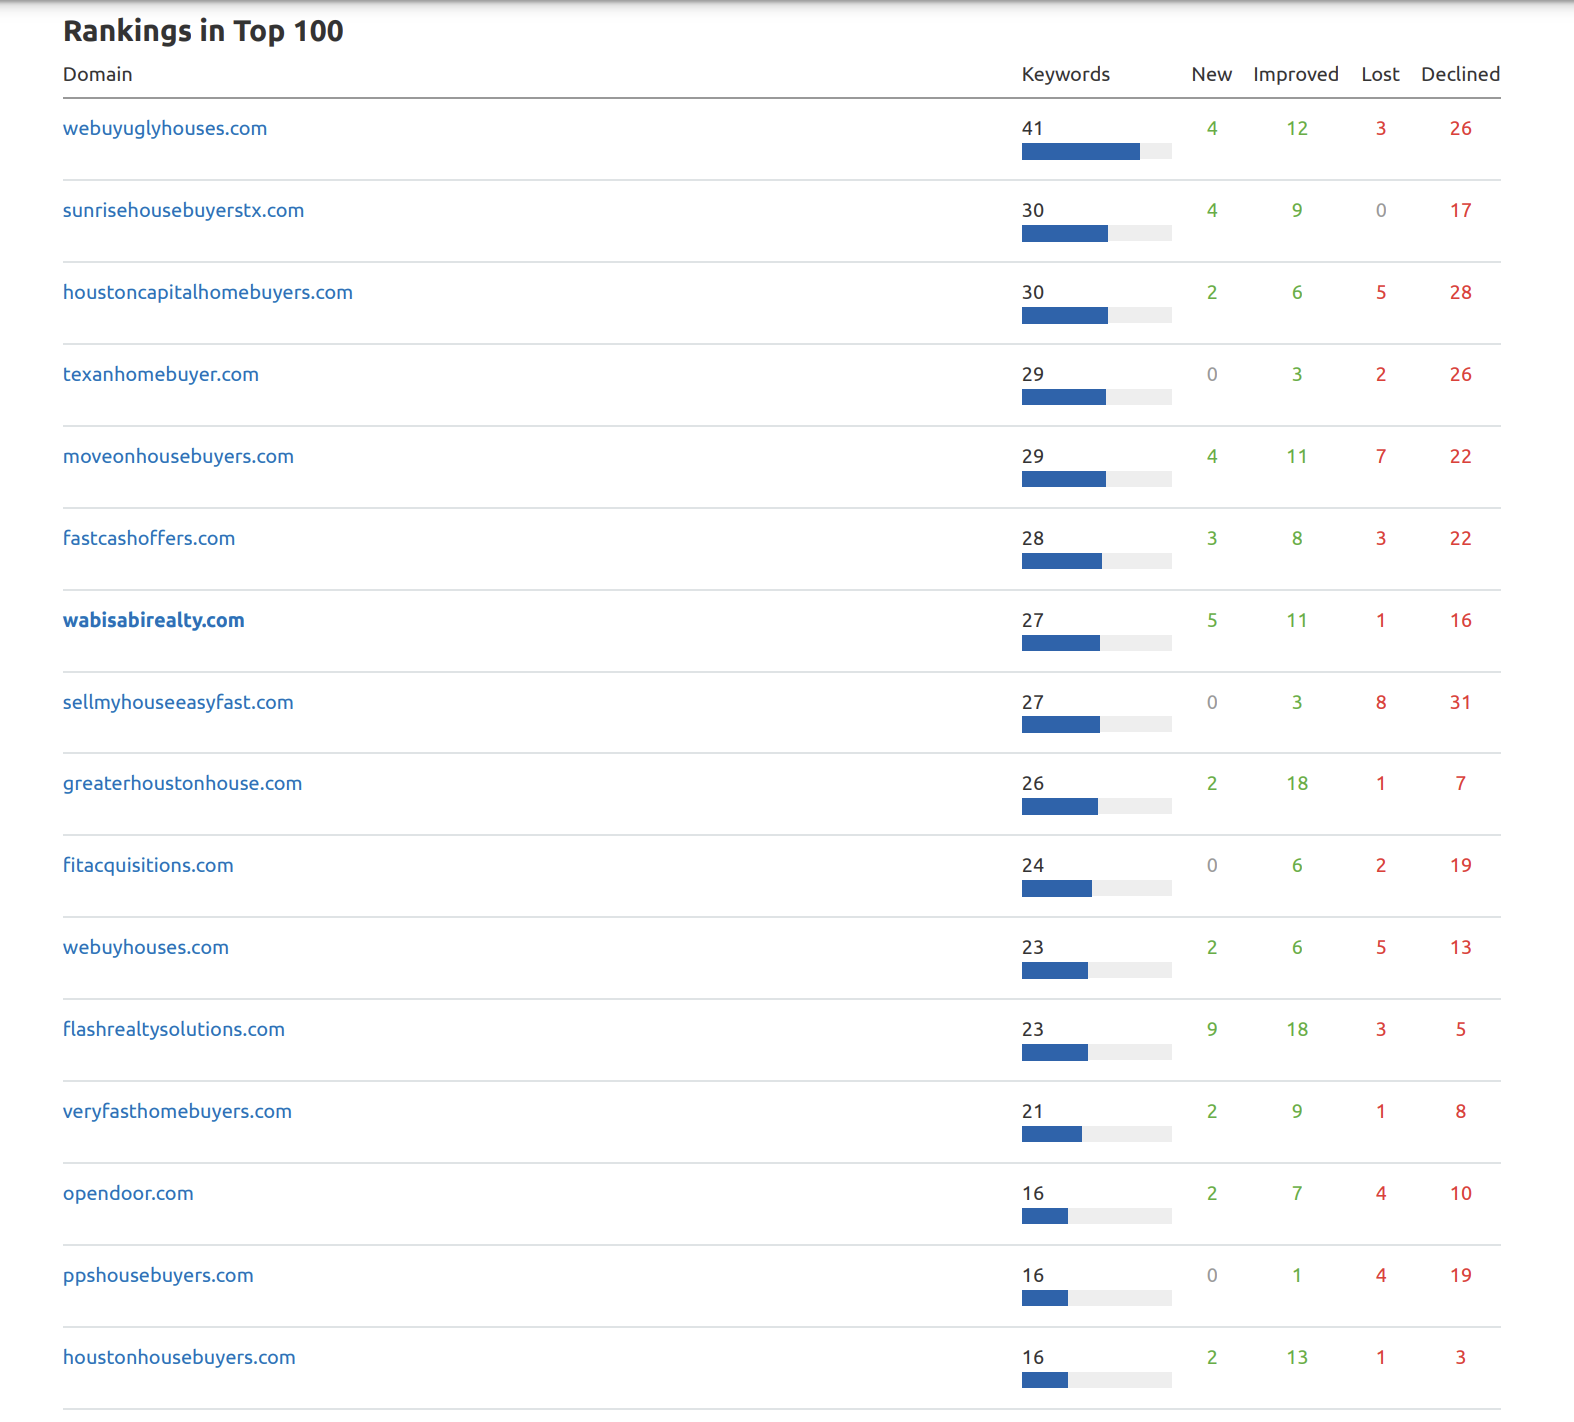Image resolution: width=1574 pixels, height=1422 pixels.
Task: Open the ppshousebuyers.com domain link
Action: (x=158, y=1275)
